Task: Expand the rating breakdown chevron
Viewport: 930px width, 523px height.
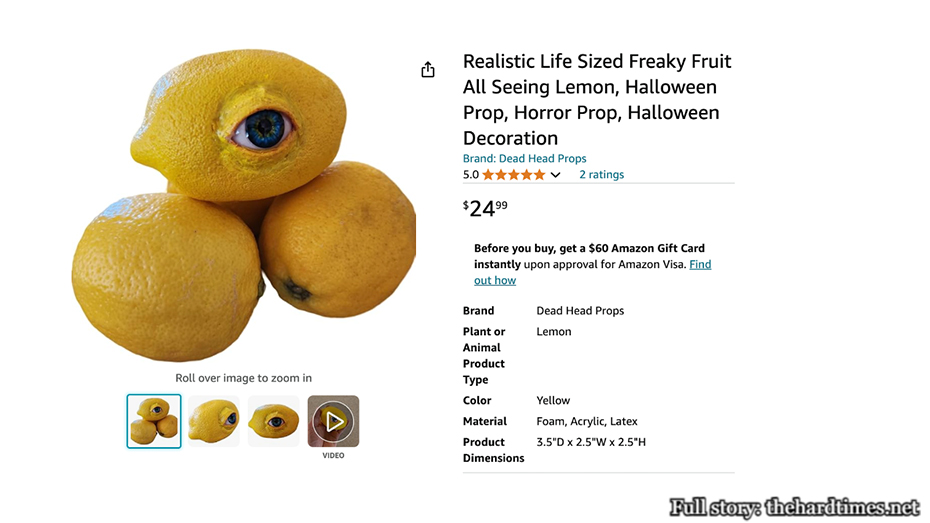Action: [x=556, y=175]
